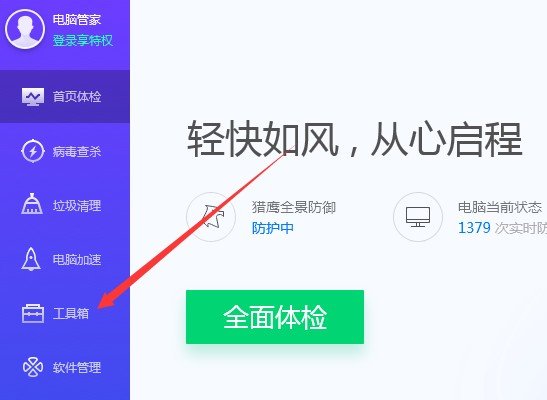Click the 登录享特权 login link
This screenshot has height=400, width=547.
point(83,40)
